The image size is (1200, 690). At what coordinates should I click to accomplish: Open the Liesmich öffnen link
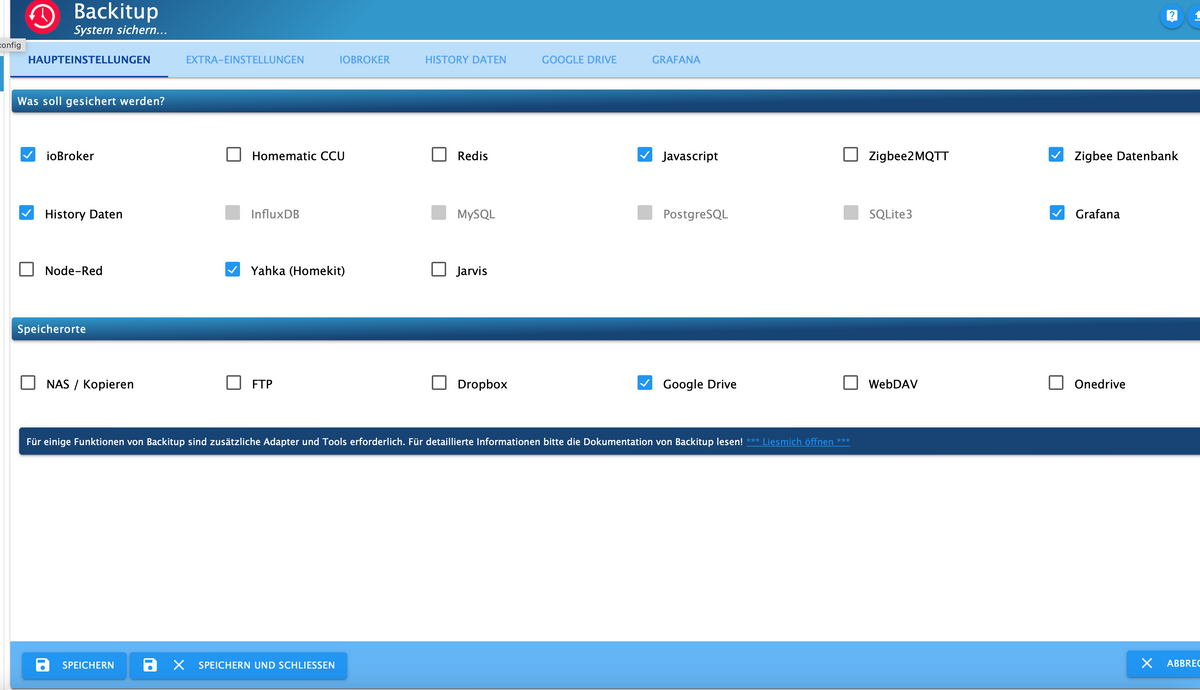[x=798, y=442]
